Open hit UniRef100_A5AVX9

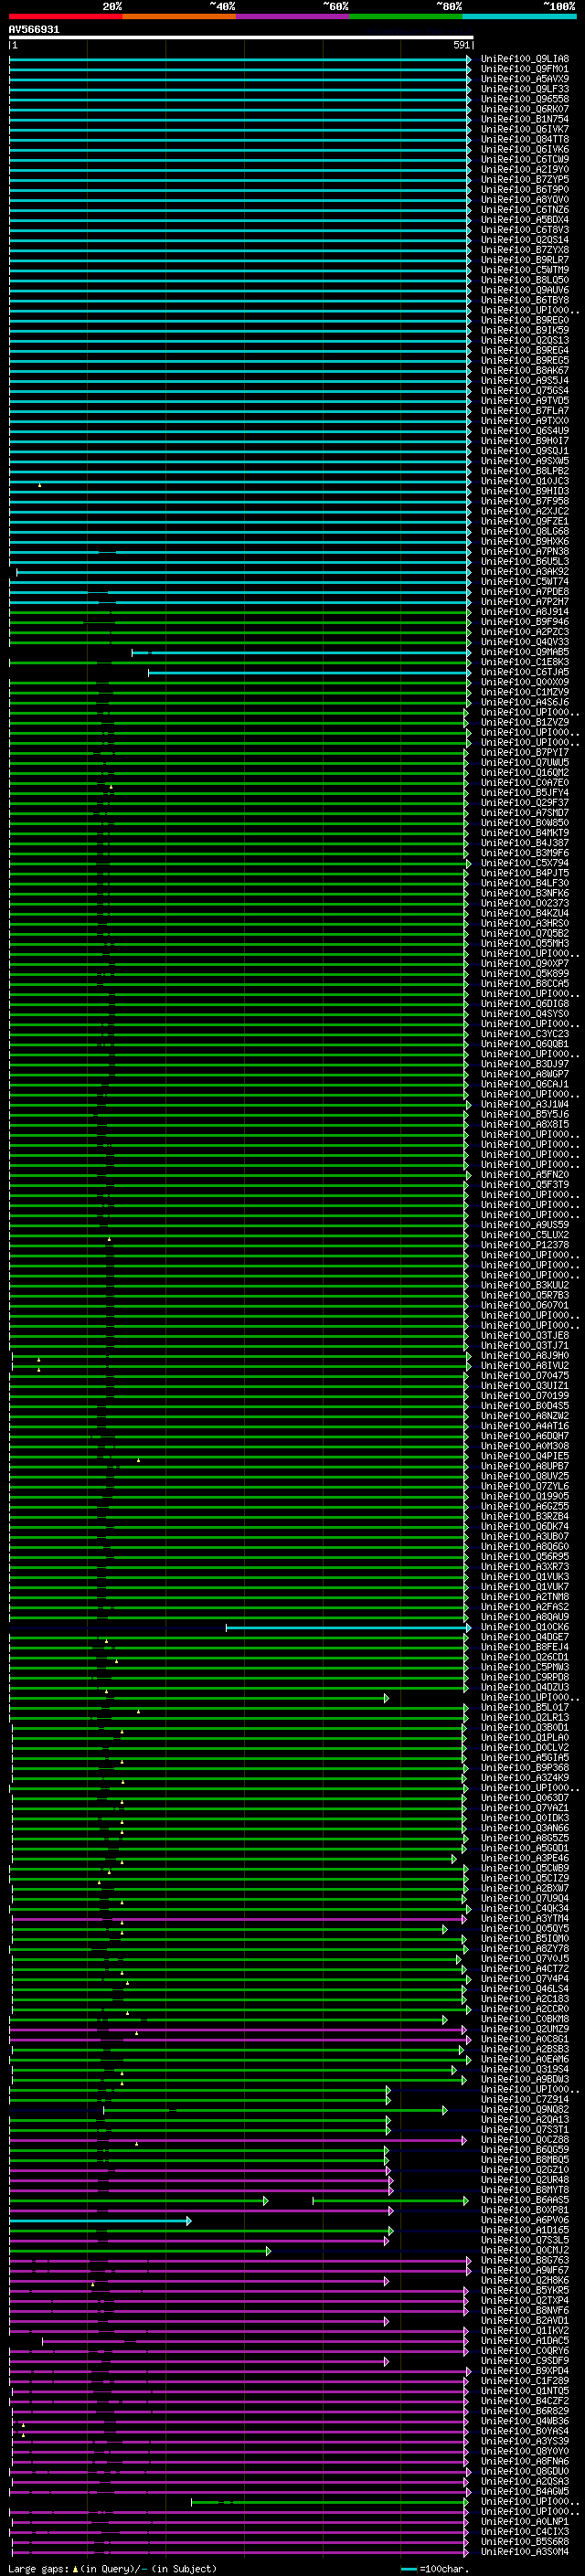pos(525,79)
